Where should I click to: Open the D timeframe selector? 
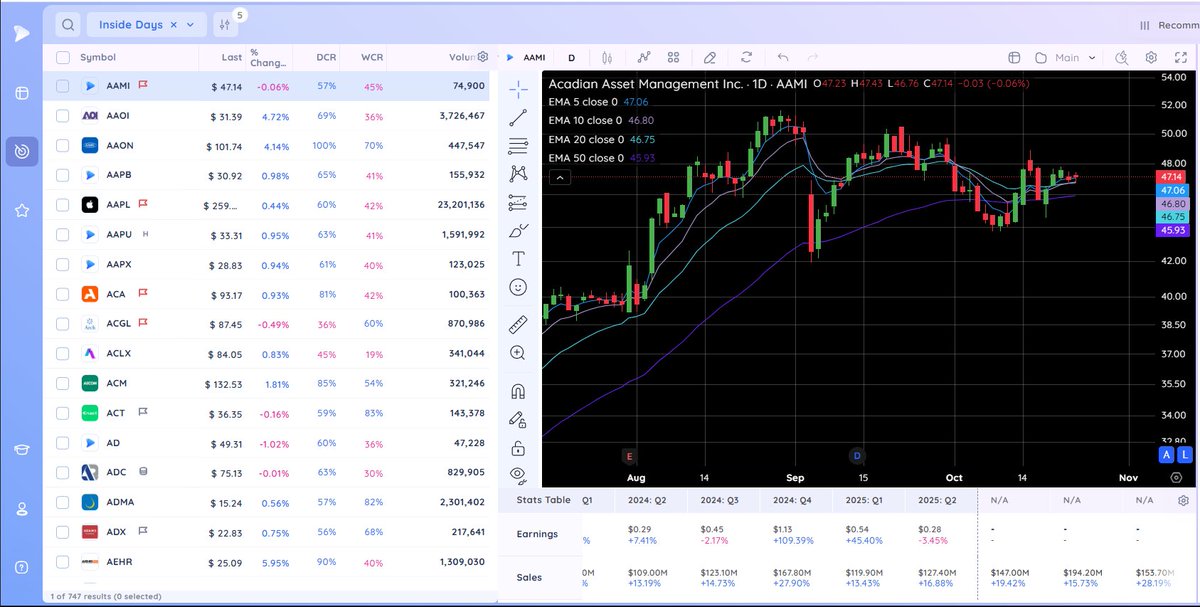[x=574, y=57]
